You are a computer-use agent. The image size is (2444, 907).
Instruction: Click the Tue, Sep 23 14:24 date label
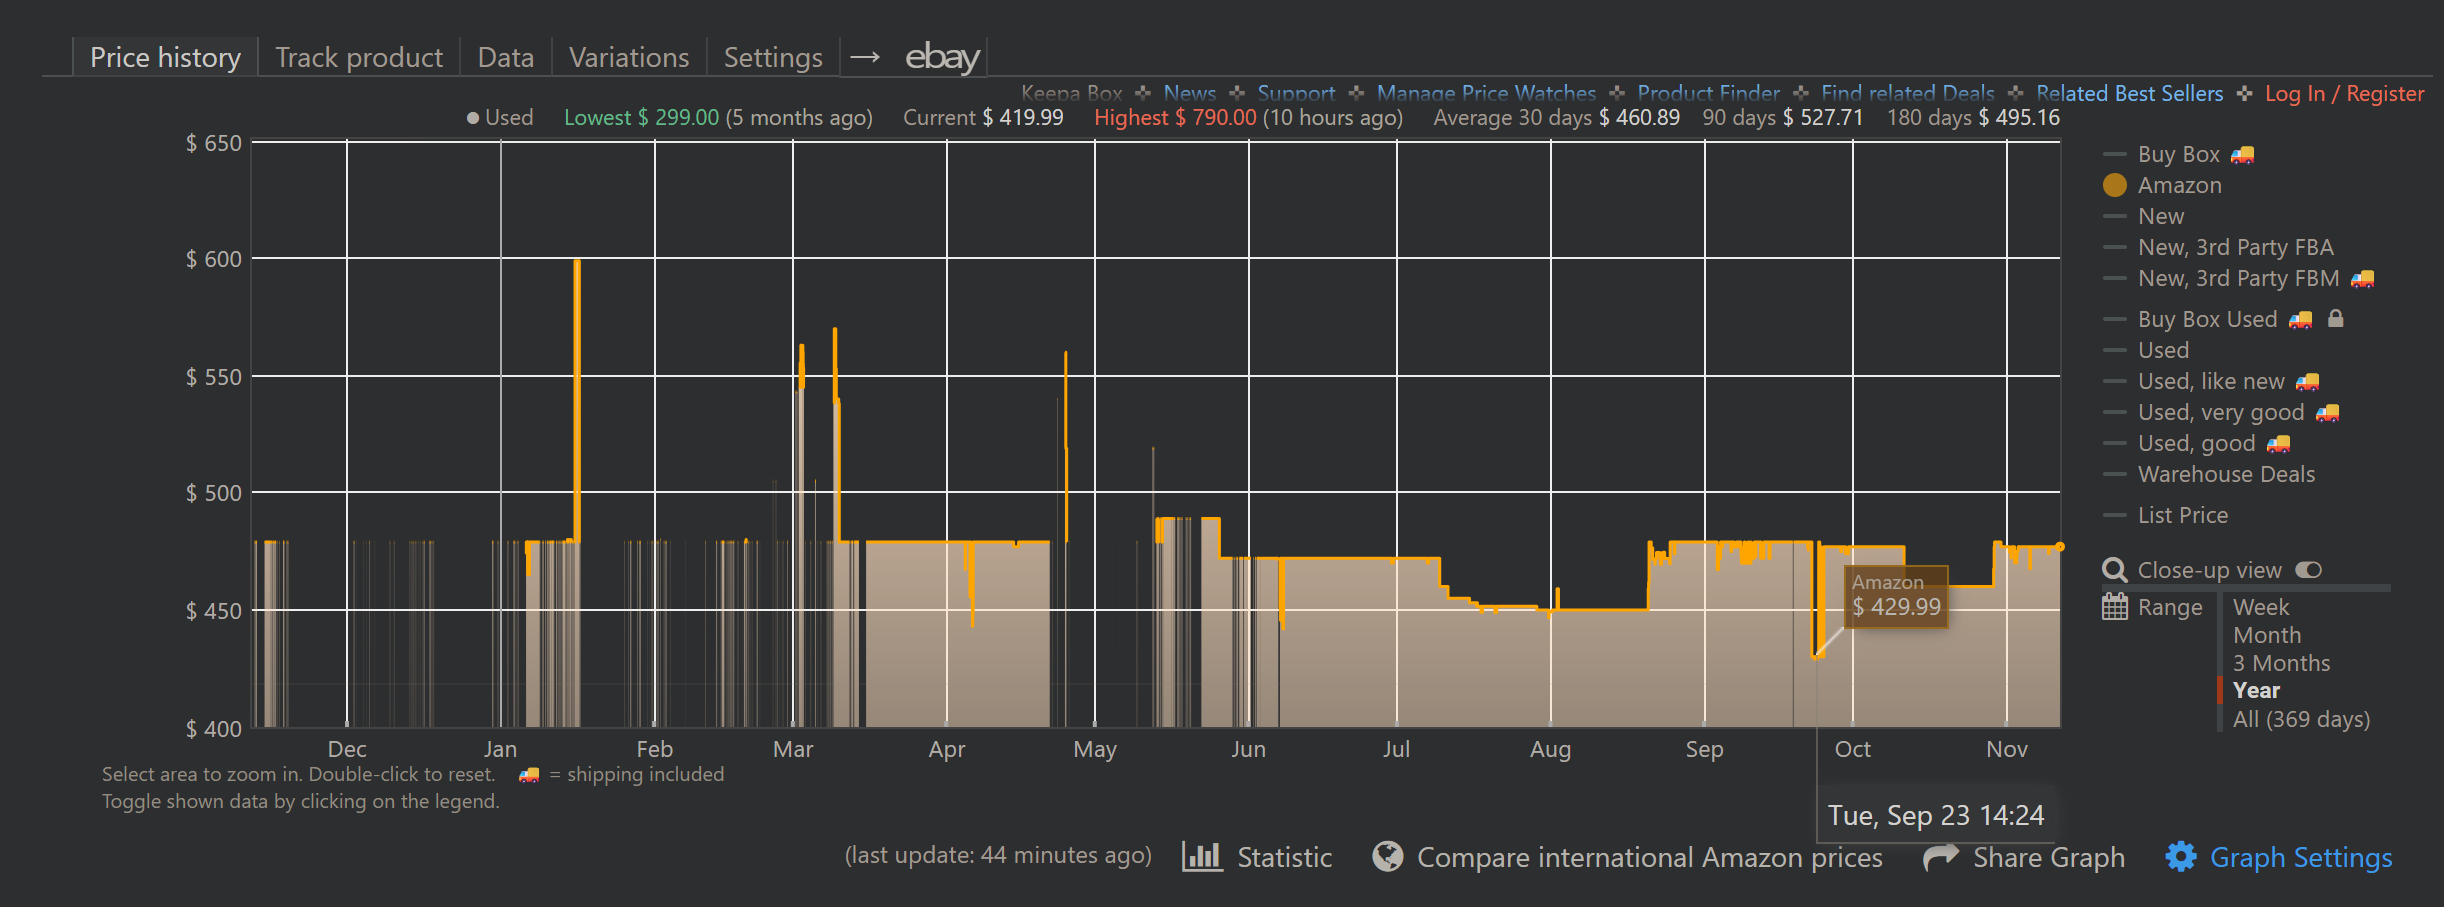(x=1936, y=815)
